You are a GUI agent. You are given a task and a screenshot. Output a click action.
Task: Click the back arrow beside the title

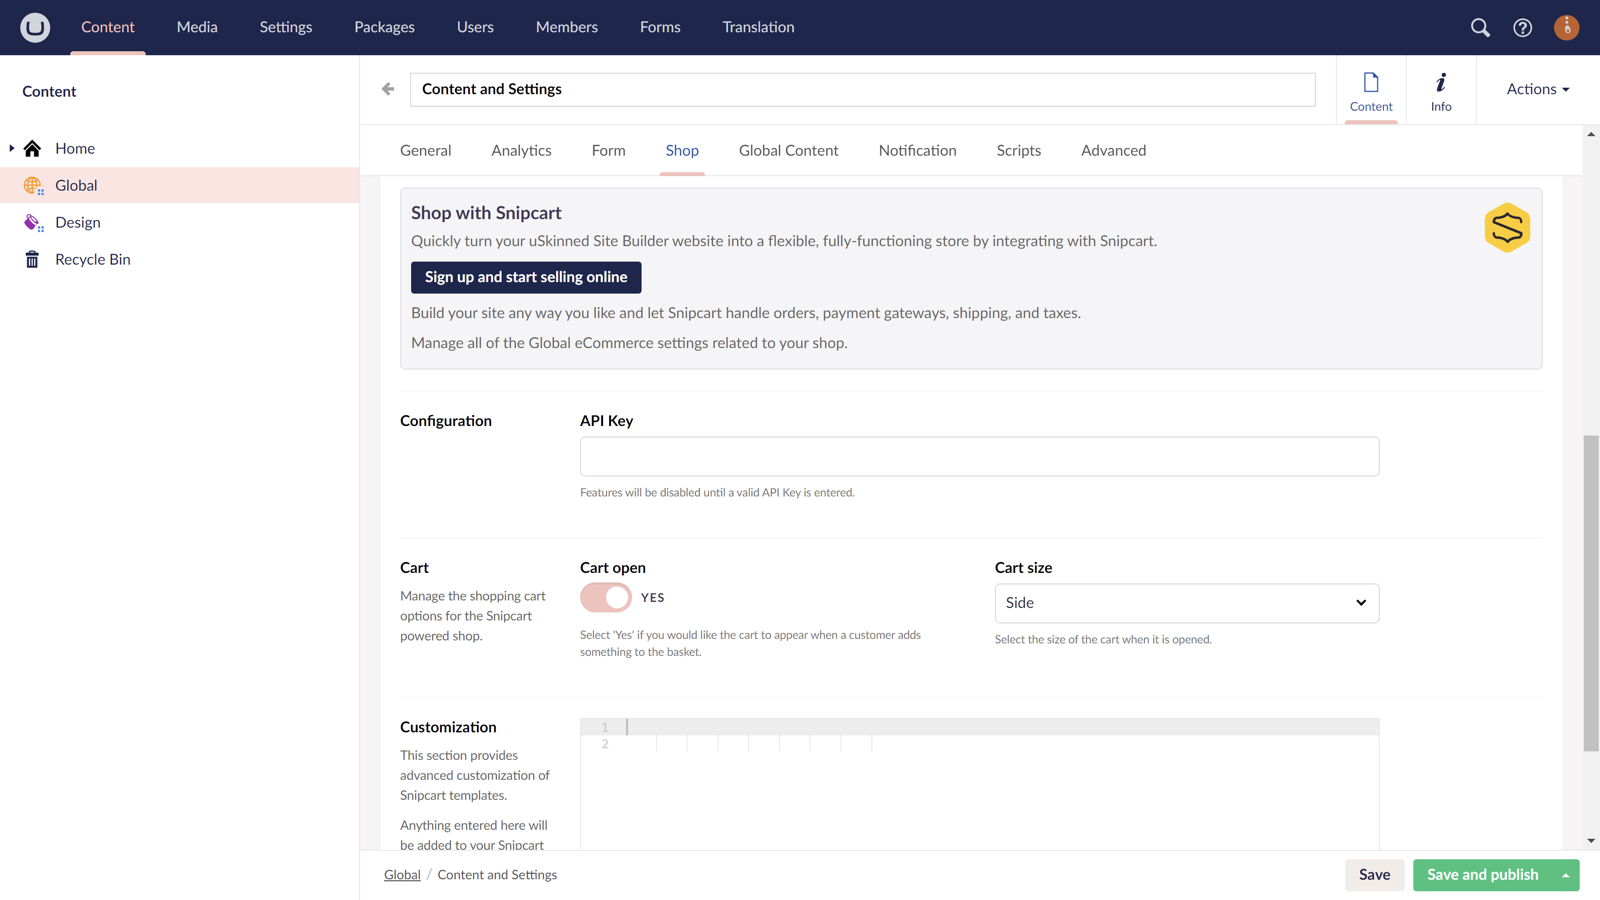[x=388, y=89]
